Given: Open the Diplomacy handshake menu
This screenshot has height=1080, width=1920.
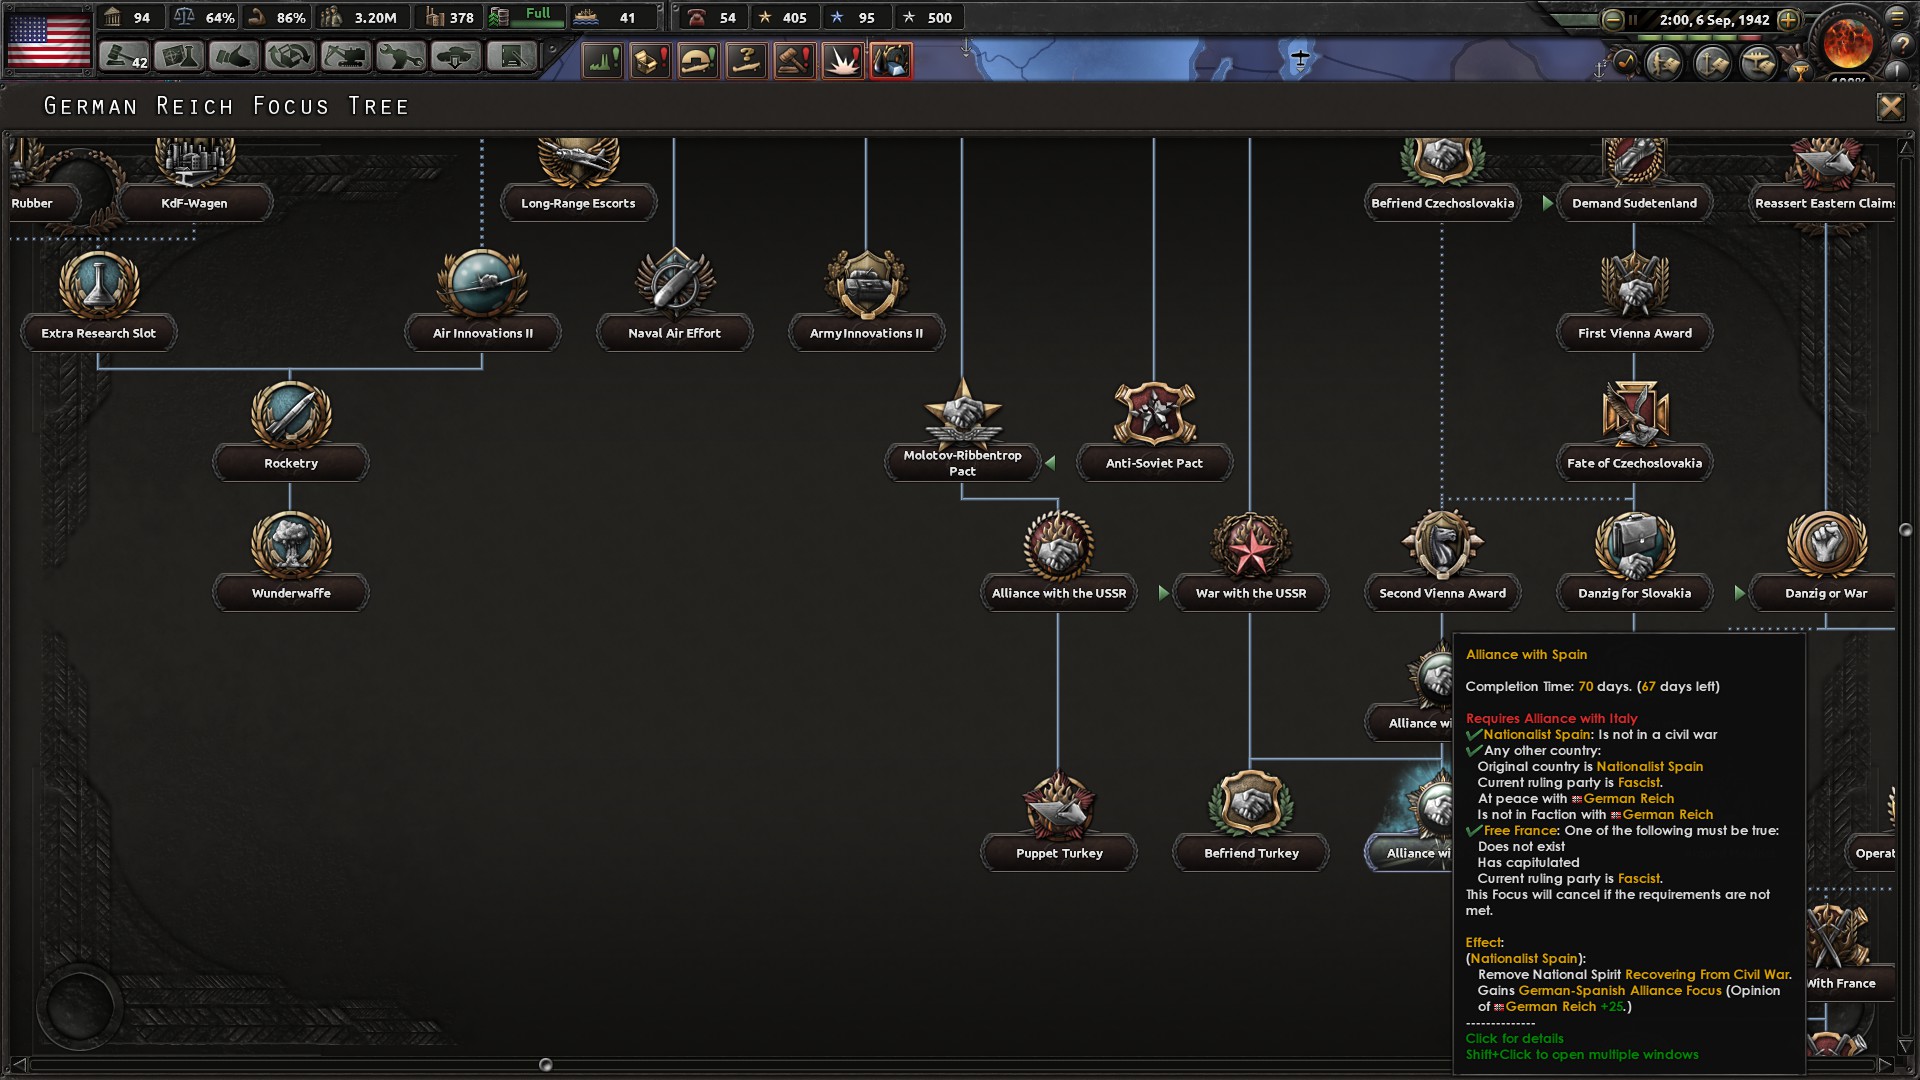Looking at the screenshot, I should (234, 57).
